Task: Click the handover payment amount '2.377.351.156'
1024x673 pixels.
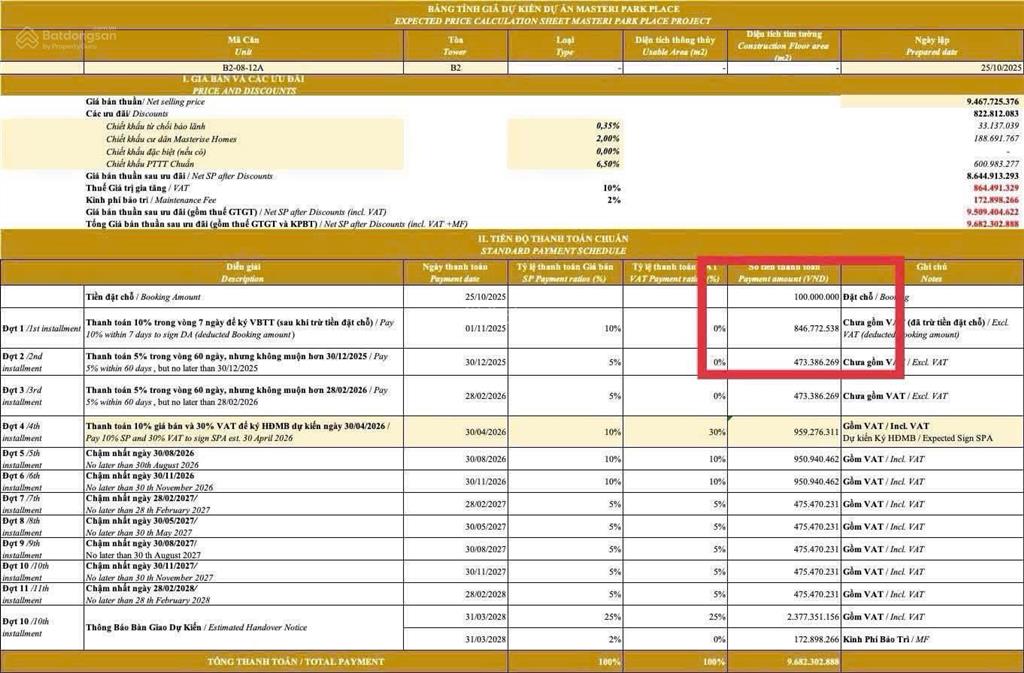Action: click(813, 617)
